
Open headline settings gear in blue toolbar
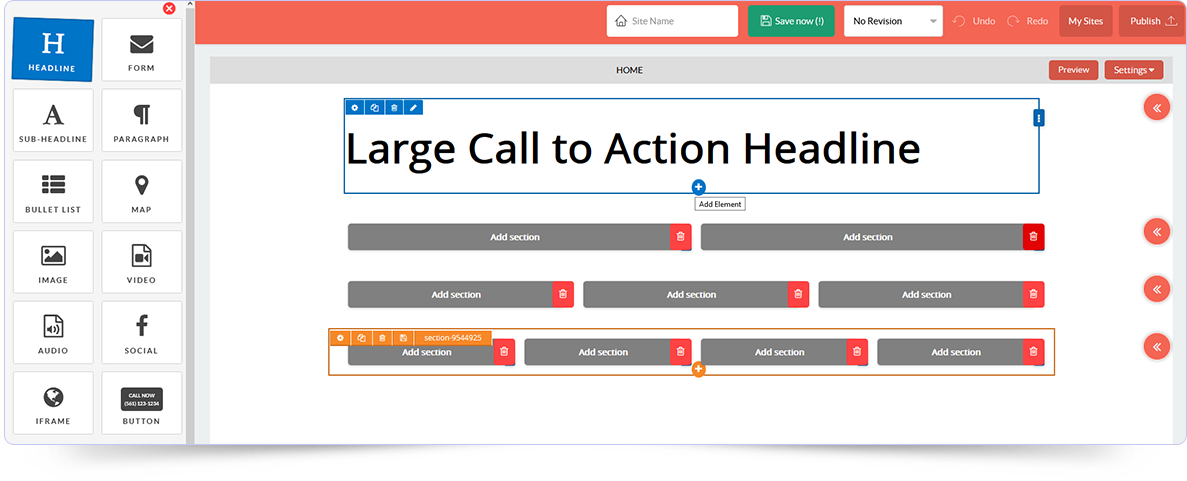coord(354,107)
